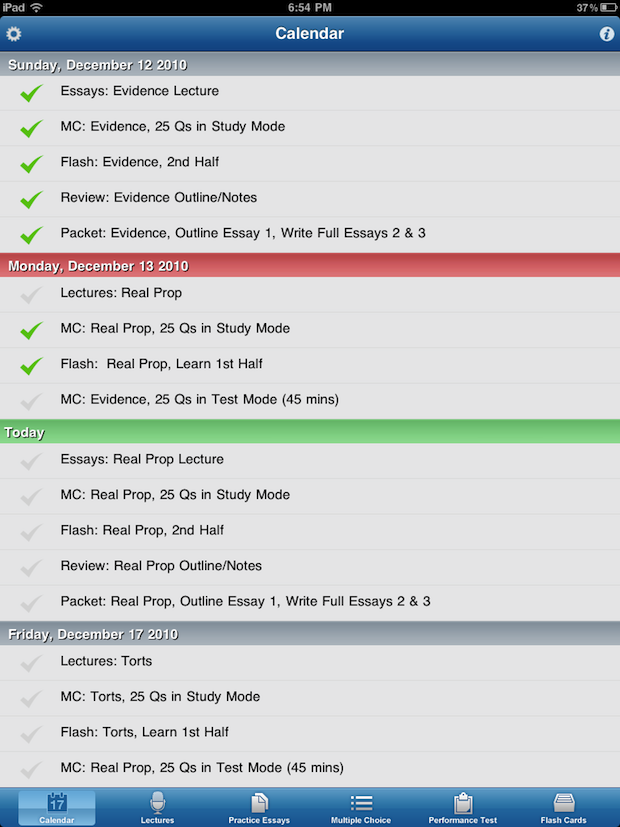
Task: Toggle checkmark for Flash: Evidence, 2nd Half
Action: coord(32,164)
